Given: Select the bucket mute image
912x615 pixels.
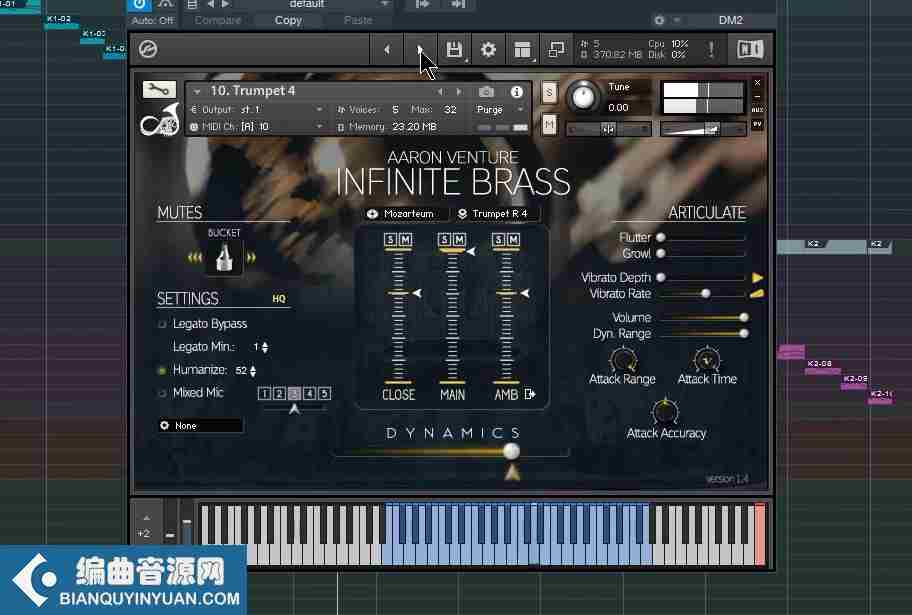Looking at the screenshot, I should [x=224, y=257].
